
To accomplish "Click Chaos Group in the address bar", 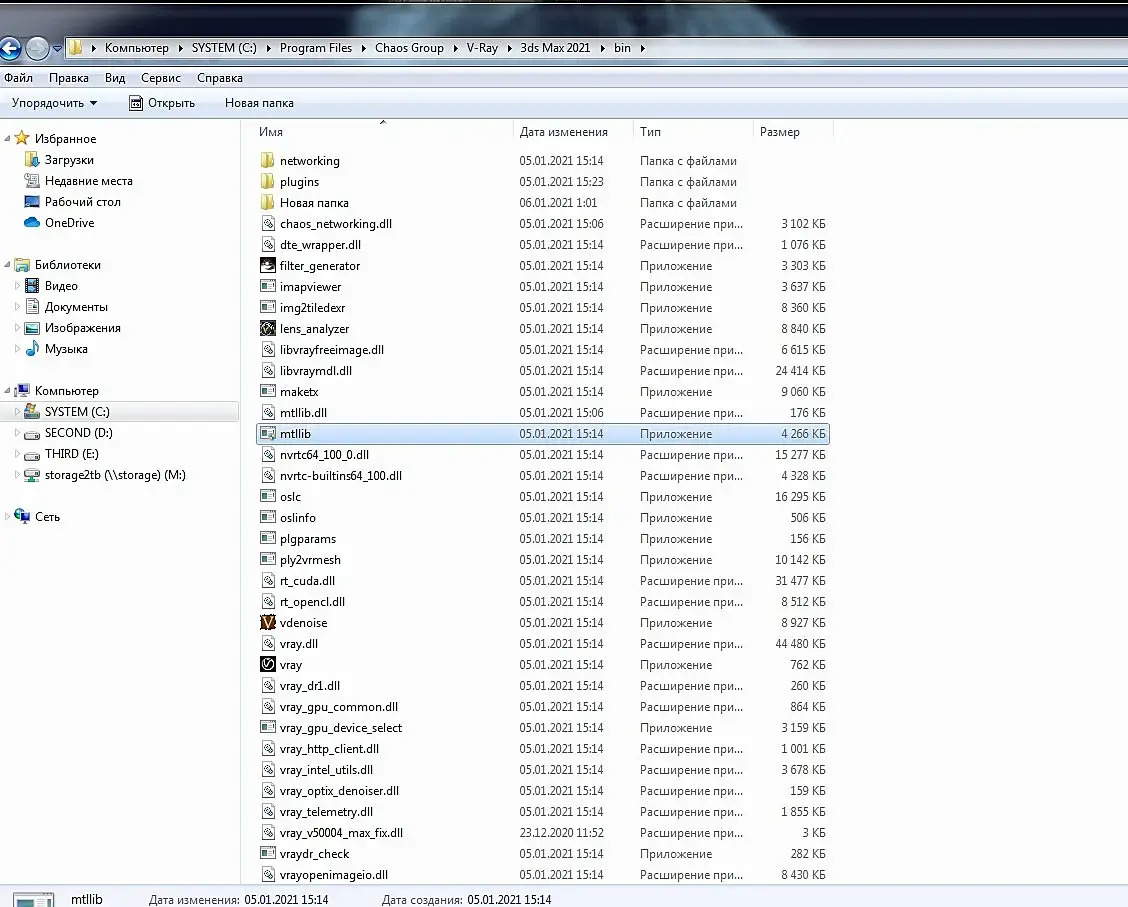I will 409,48.
